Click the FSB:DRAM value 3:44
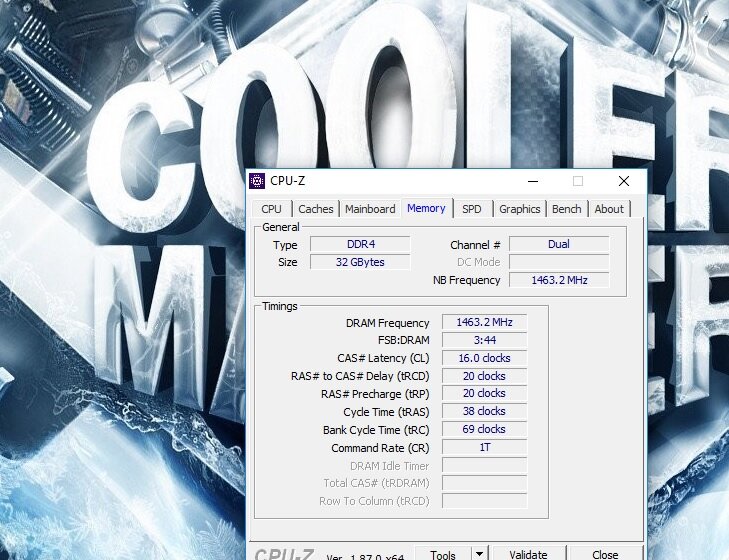Image resolution: width=729 pixels, height=560 pixels. (x=484, y=340)
